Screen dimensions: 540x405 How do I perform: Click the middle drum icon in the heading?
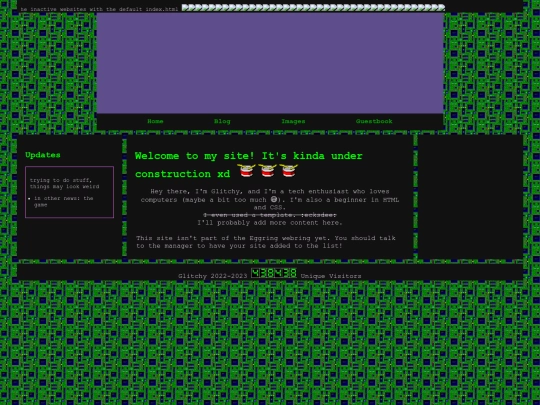[x=268, y=170]
